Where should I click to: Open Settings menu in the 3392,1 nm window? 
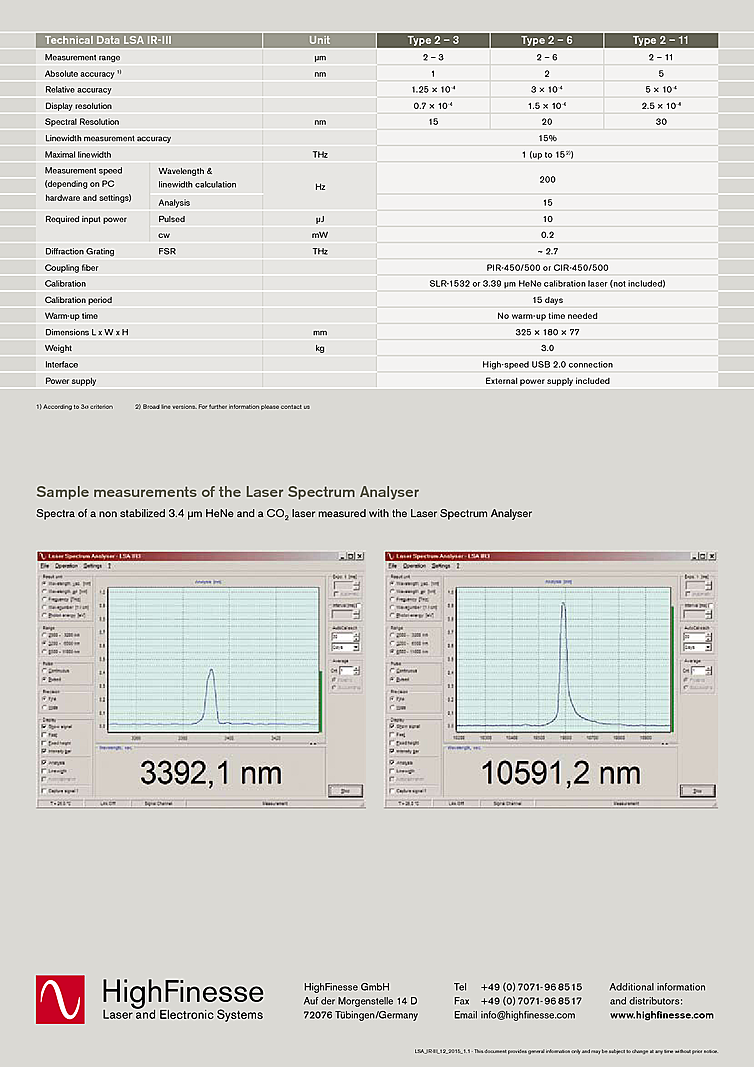[x=93, y=565]
